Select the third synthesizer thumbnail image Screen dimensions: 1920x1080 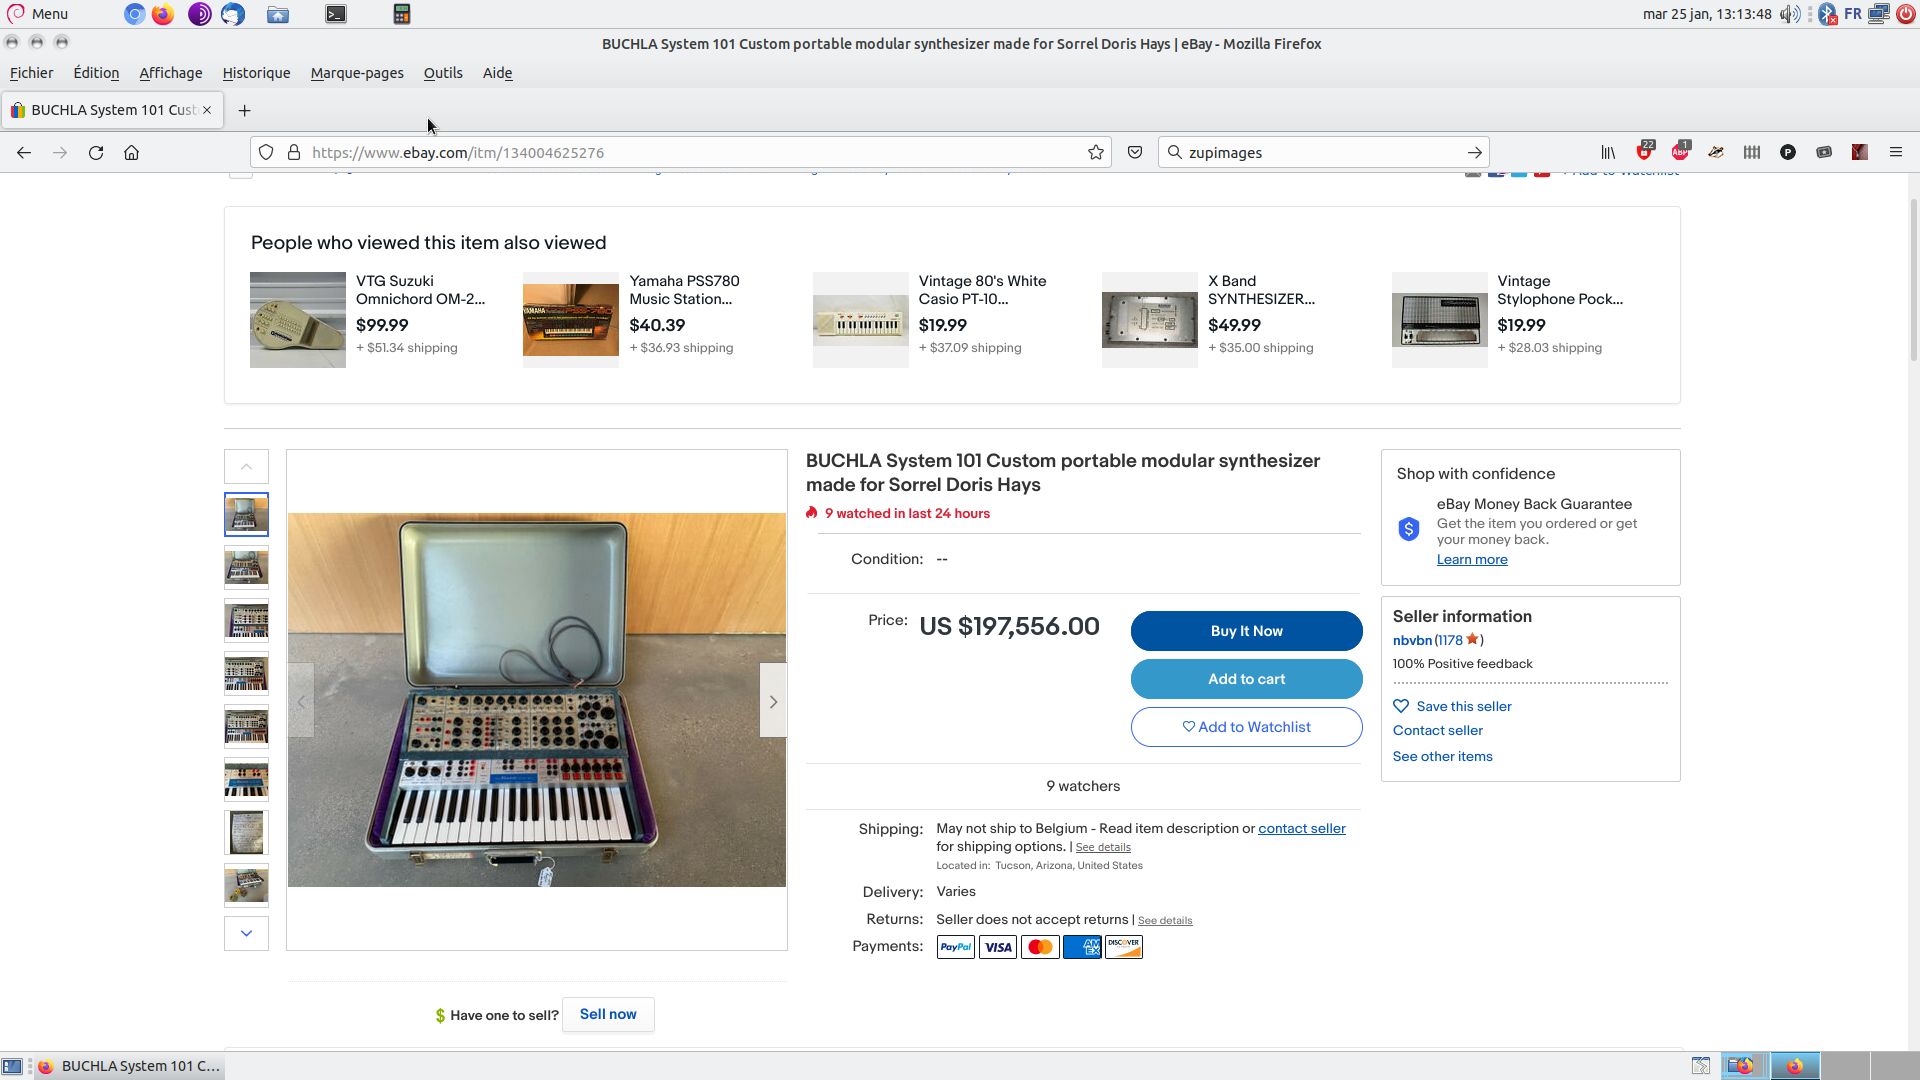246,621
